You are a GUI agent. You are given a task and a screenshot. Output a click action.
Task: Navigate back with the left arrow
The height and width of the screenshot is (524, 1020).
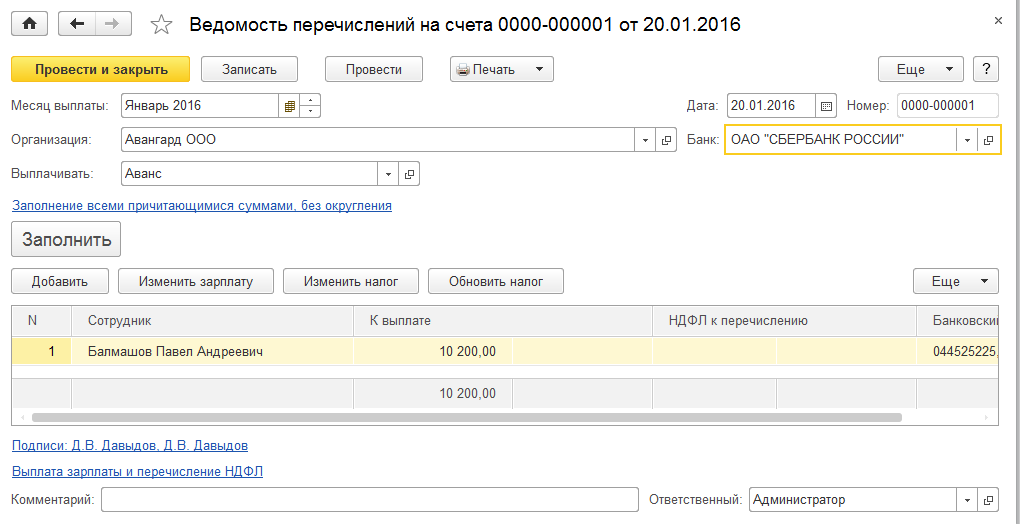(77, 23)
